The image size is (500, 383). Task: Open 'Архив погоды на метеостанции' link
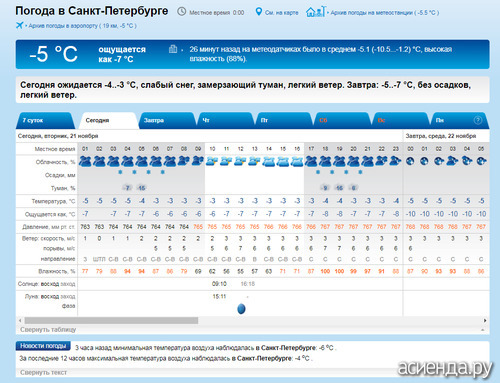click(385, 13)
